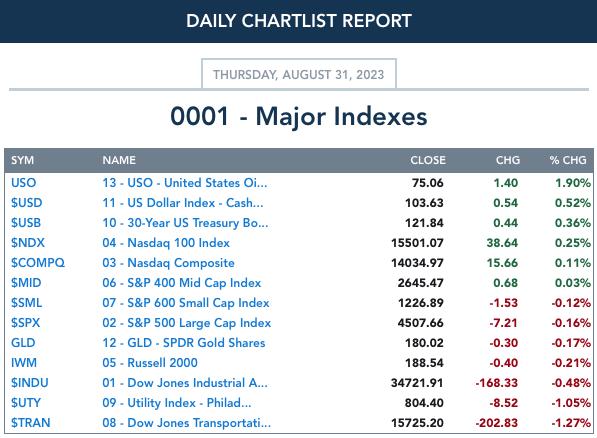597x438 pixels.
Task: Open the $COMPQ symbol chart
Action: tap(38, 263)
